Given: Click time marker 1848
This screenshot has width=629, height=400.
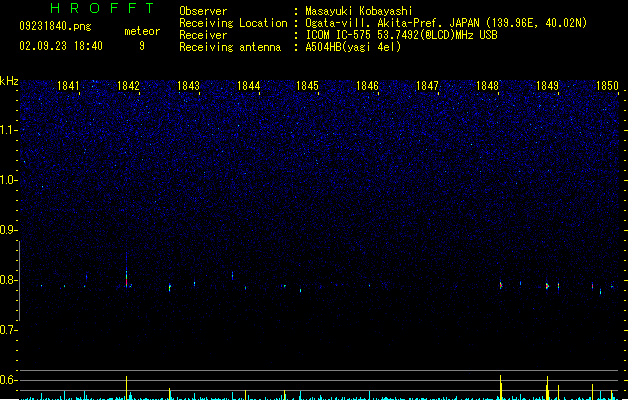Looking at the screenshot, I should click(x=487, y=86).
